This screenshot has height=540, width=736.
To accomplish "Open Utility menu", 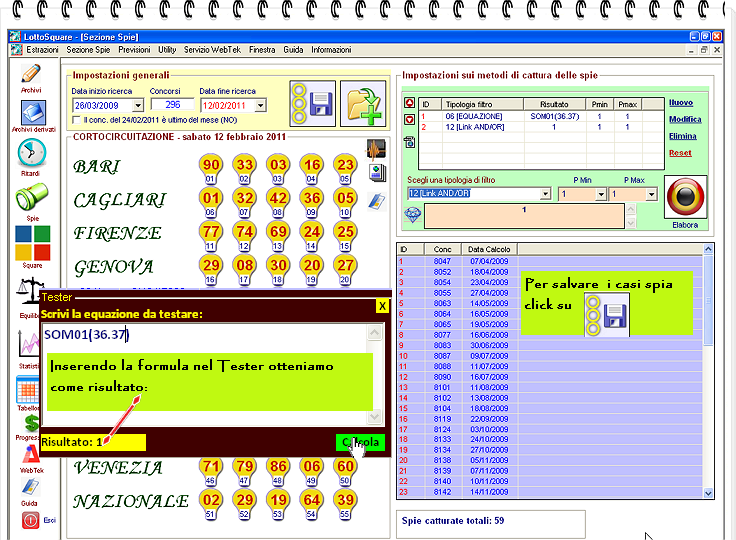I will pyautogui.click(x=167, y=50).
